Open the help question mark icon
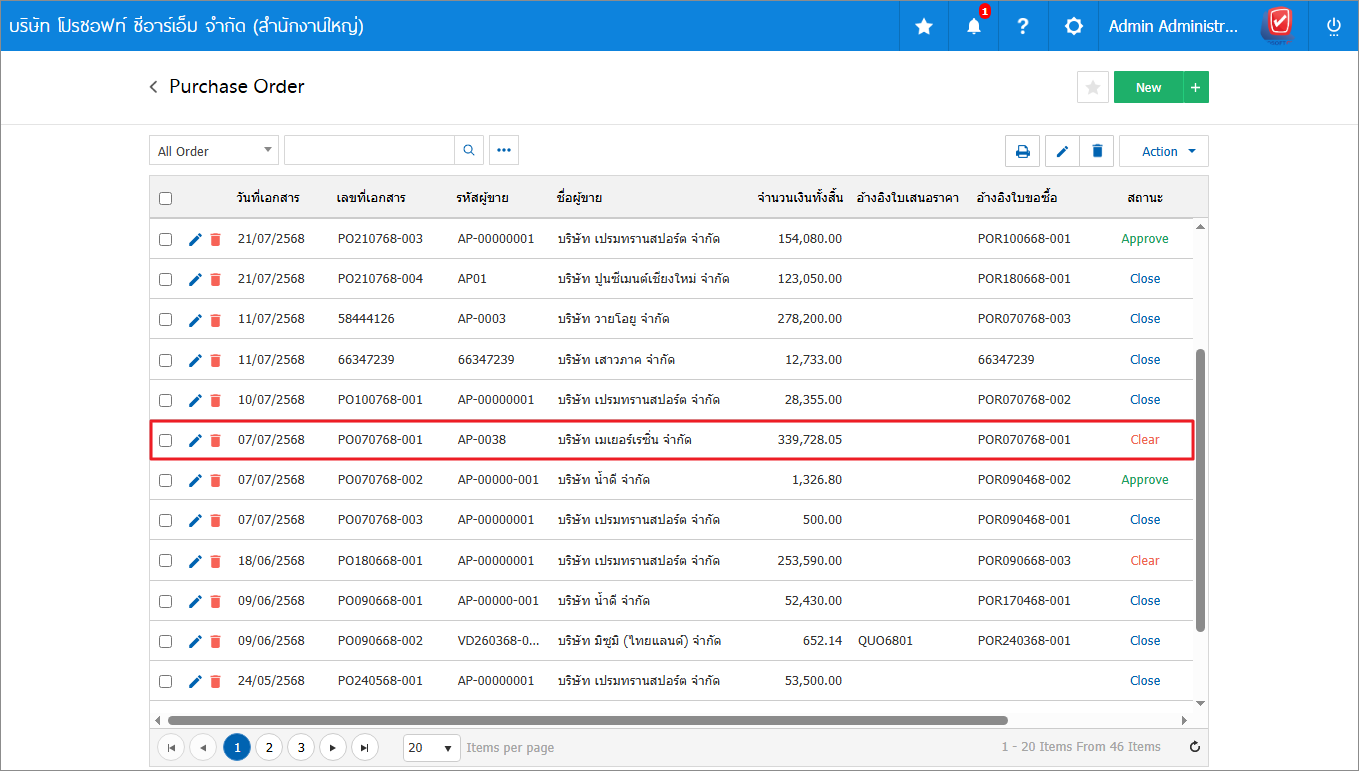This screenshot has width=1359, height=771. coord(1022,27)
